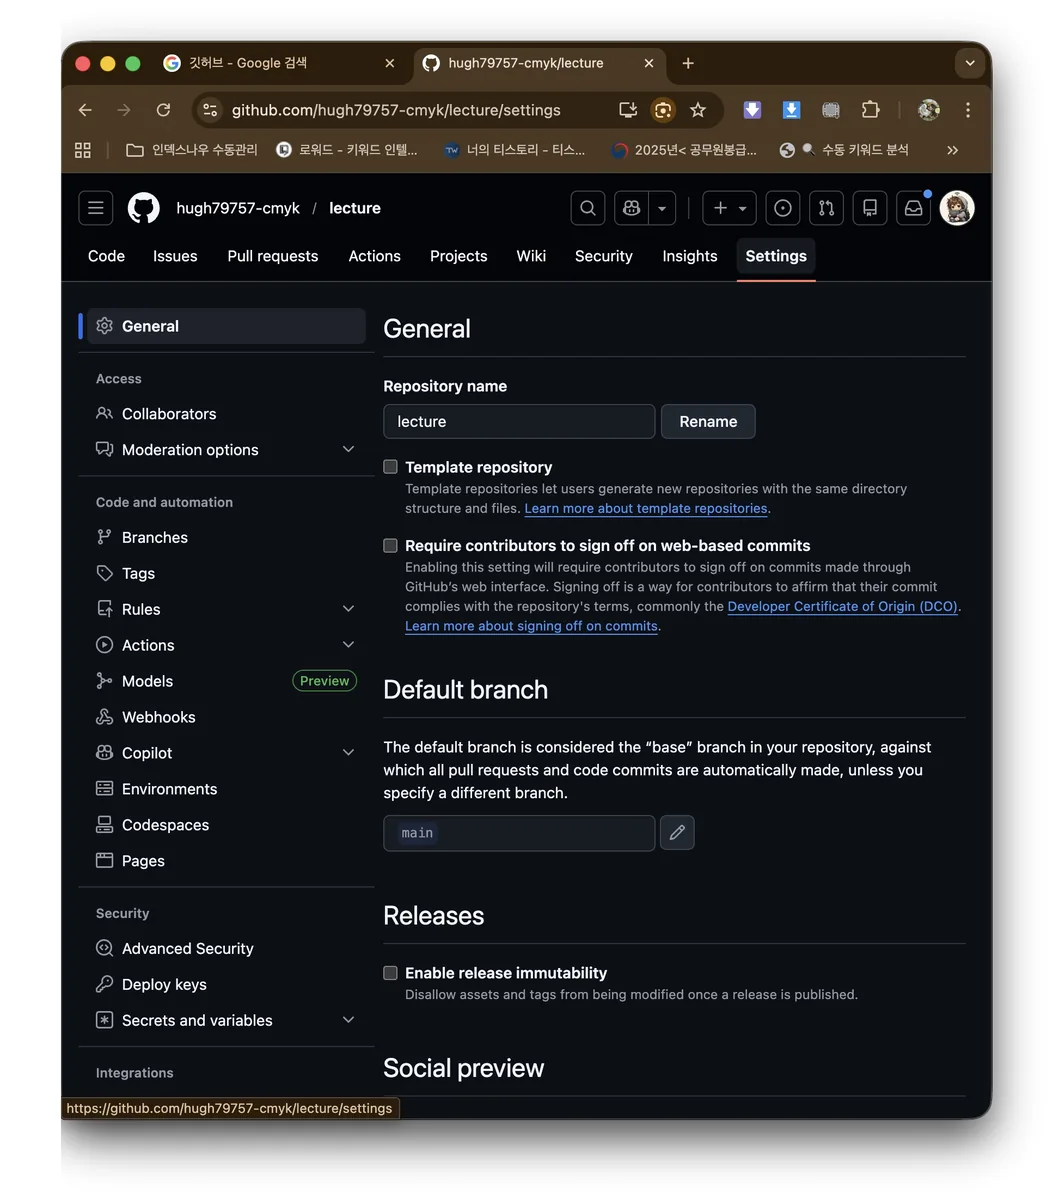Open the pull requests icon in header
1053x1200 pixels.
(826, 208)
